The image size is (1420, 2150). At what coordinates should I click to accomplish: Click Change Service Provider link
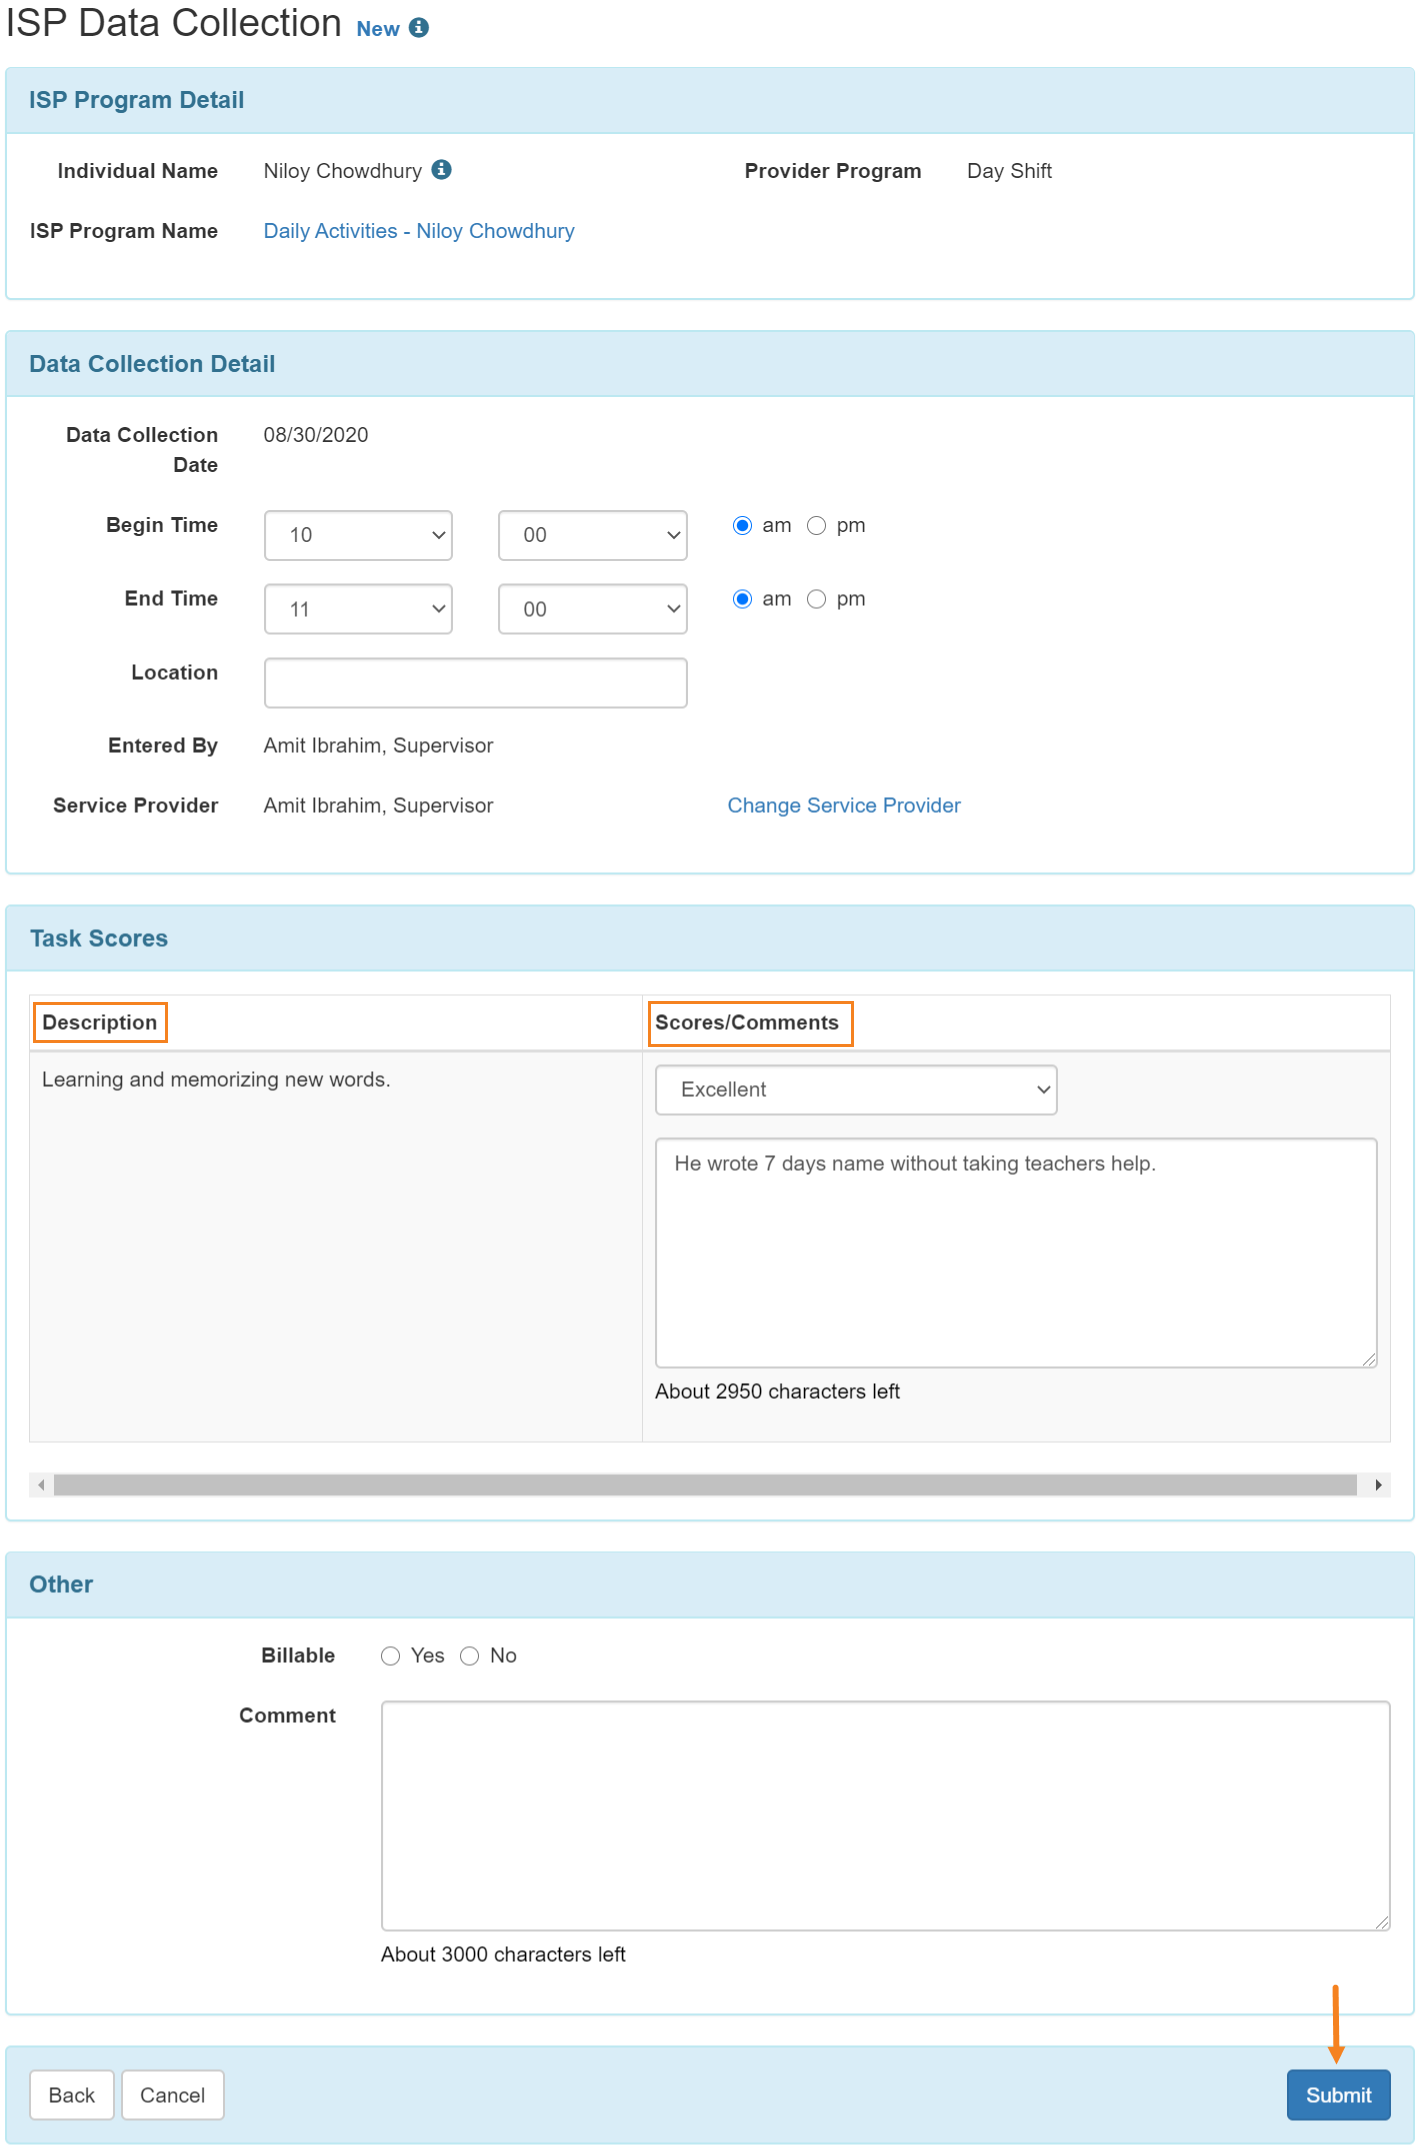tap(844, 806)
